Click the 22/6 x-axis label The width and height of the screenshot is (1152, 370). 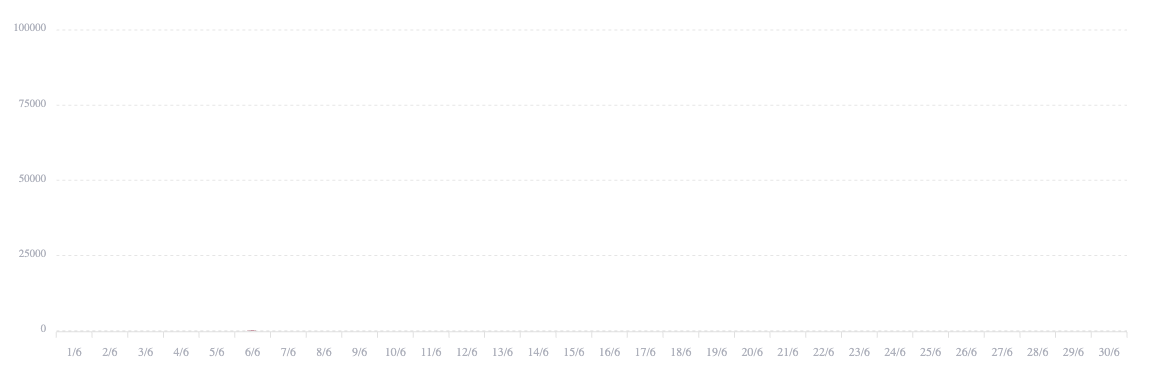[x=823, y=352]
